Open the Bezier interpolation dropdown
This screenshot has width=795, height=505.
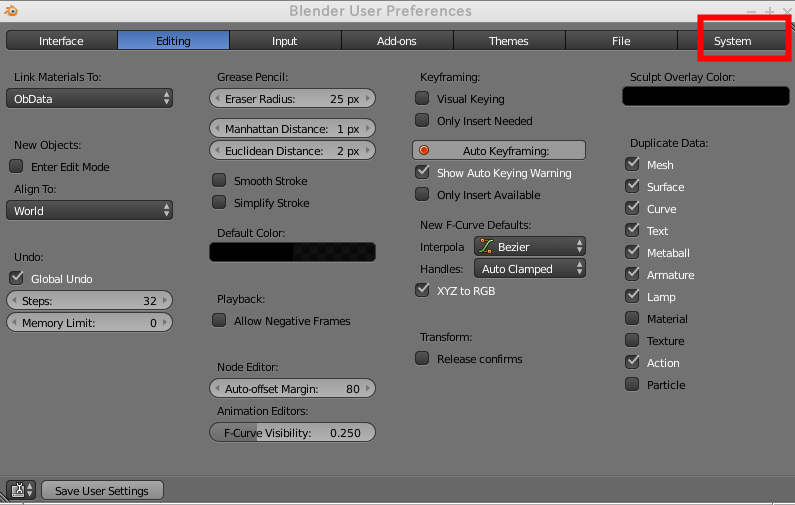[530, 246]
